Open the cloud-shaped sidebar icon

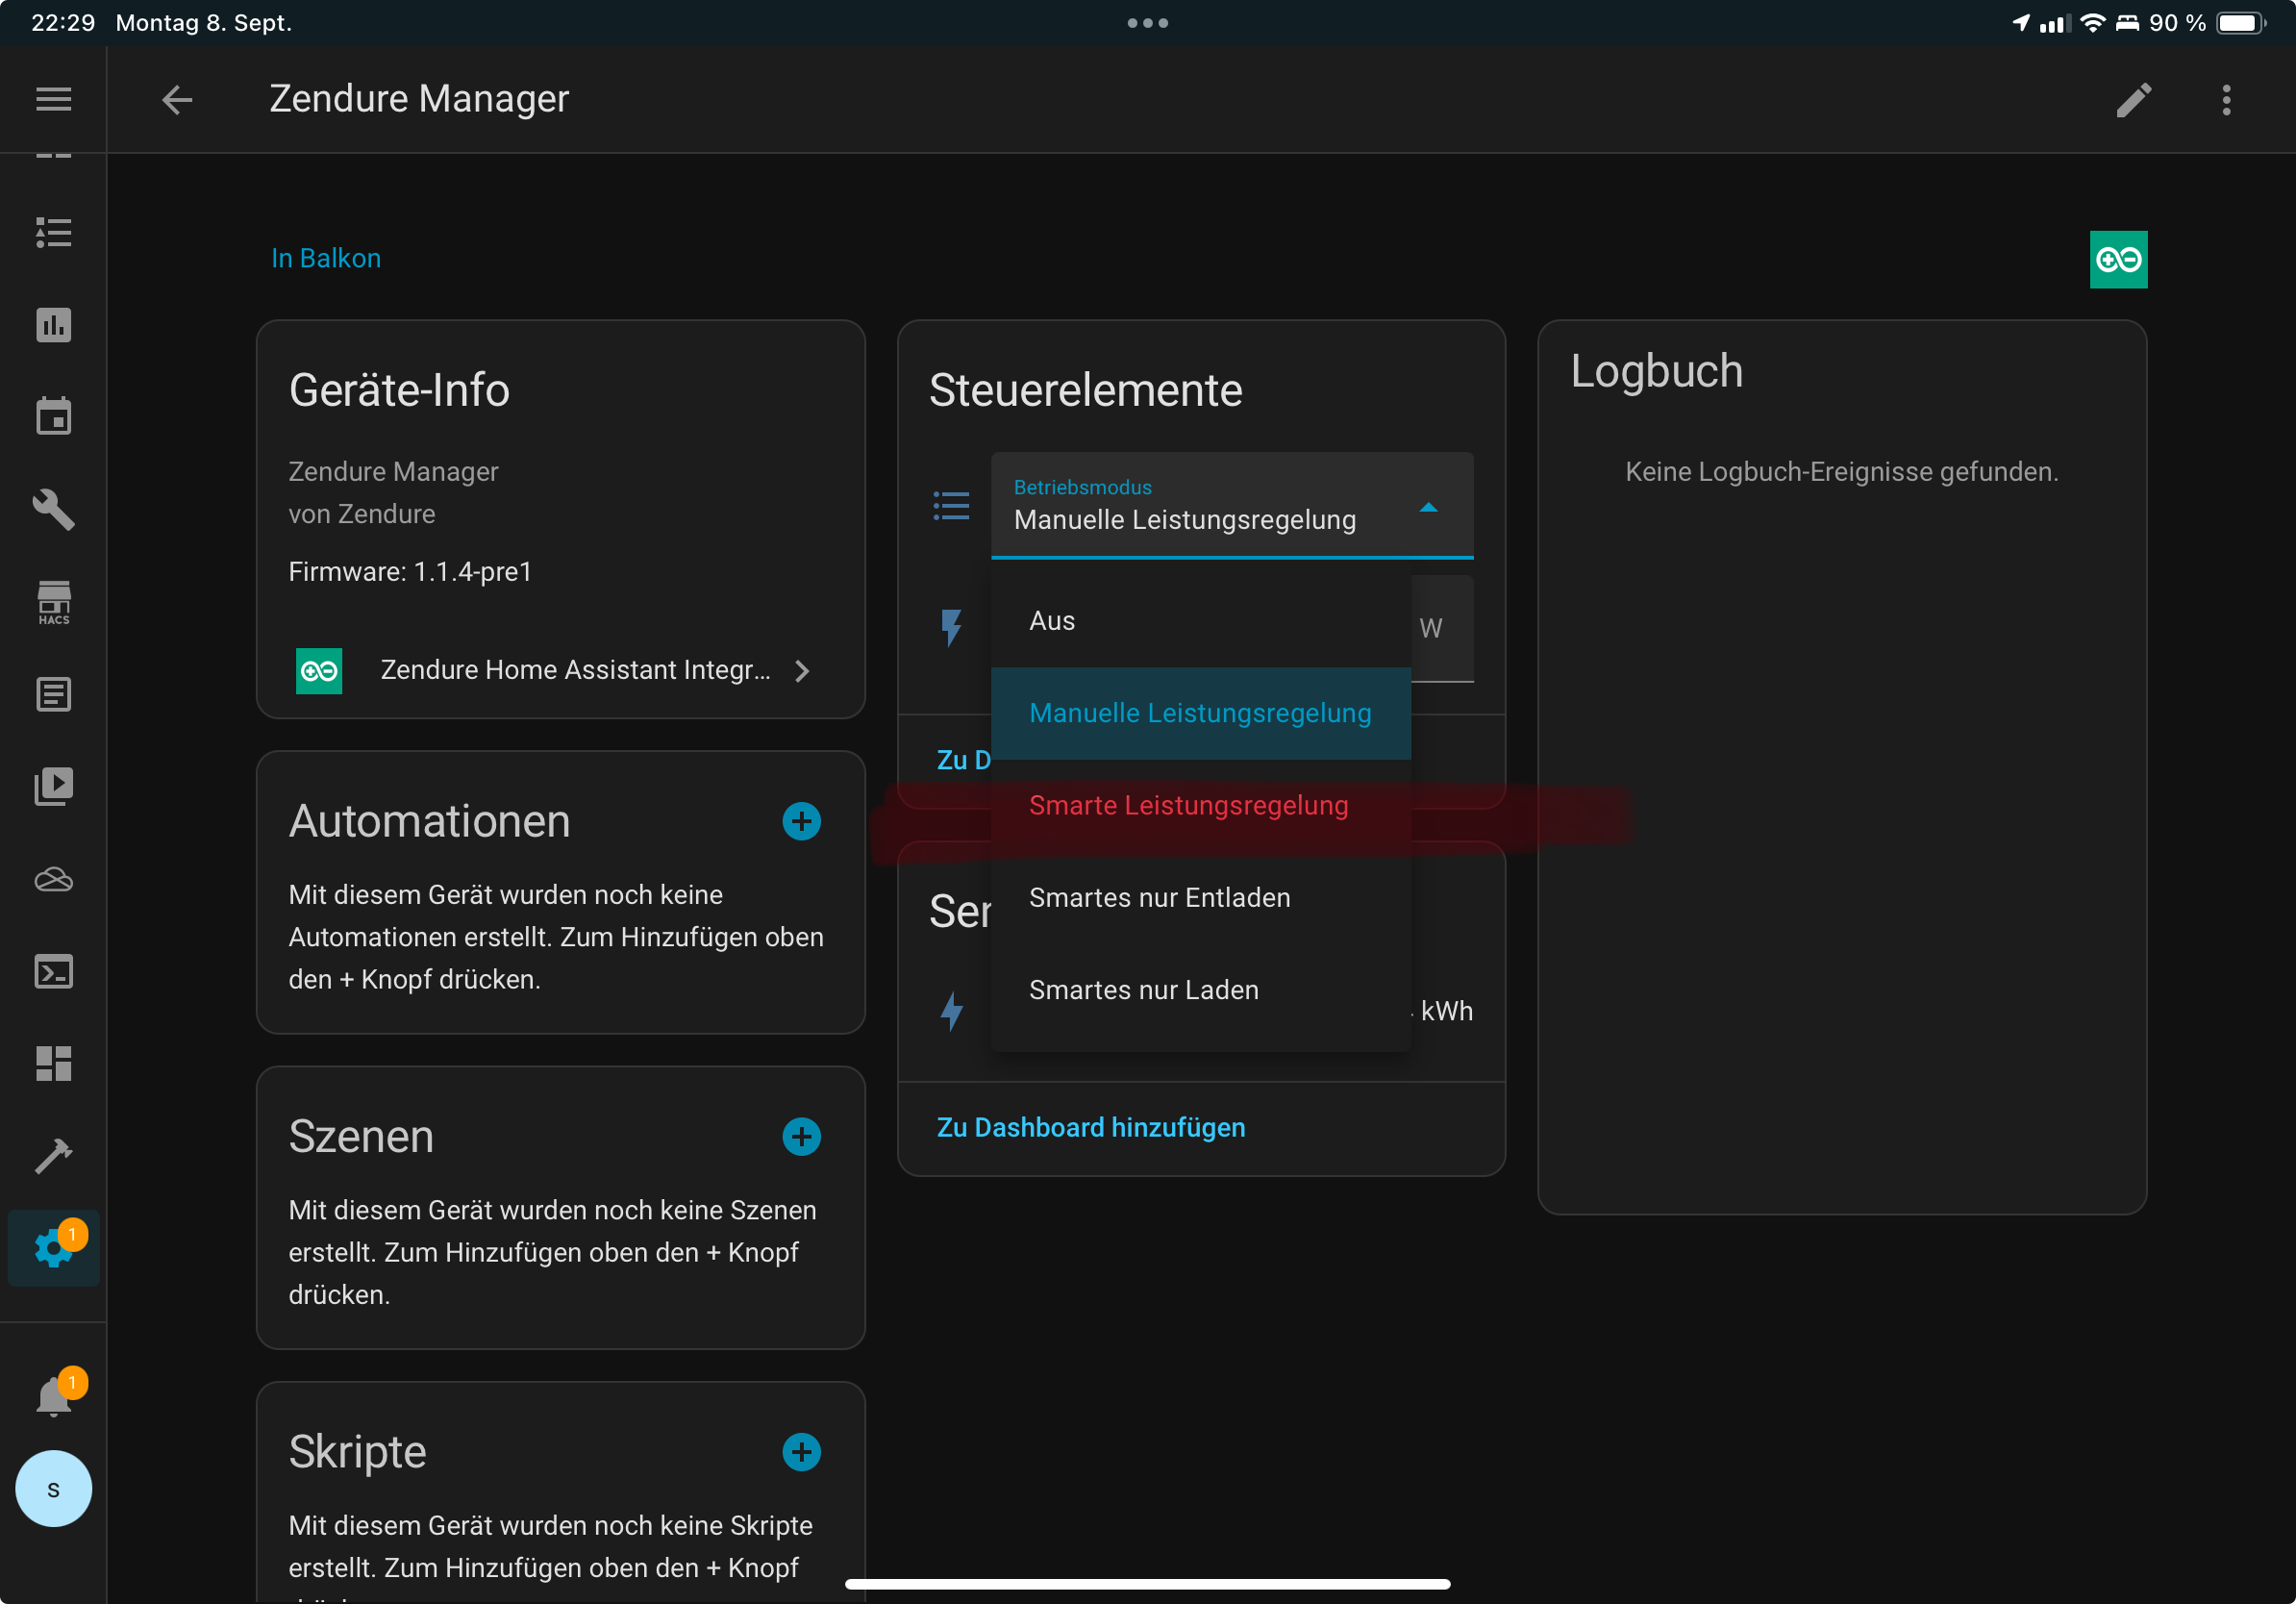coord(53,879)
